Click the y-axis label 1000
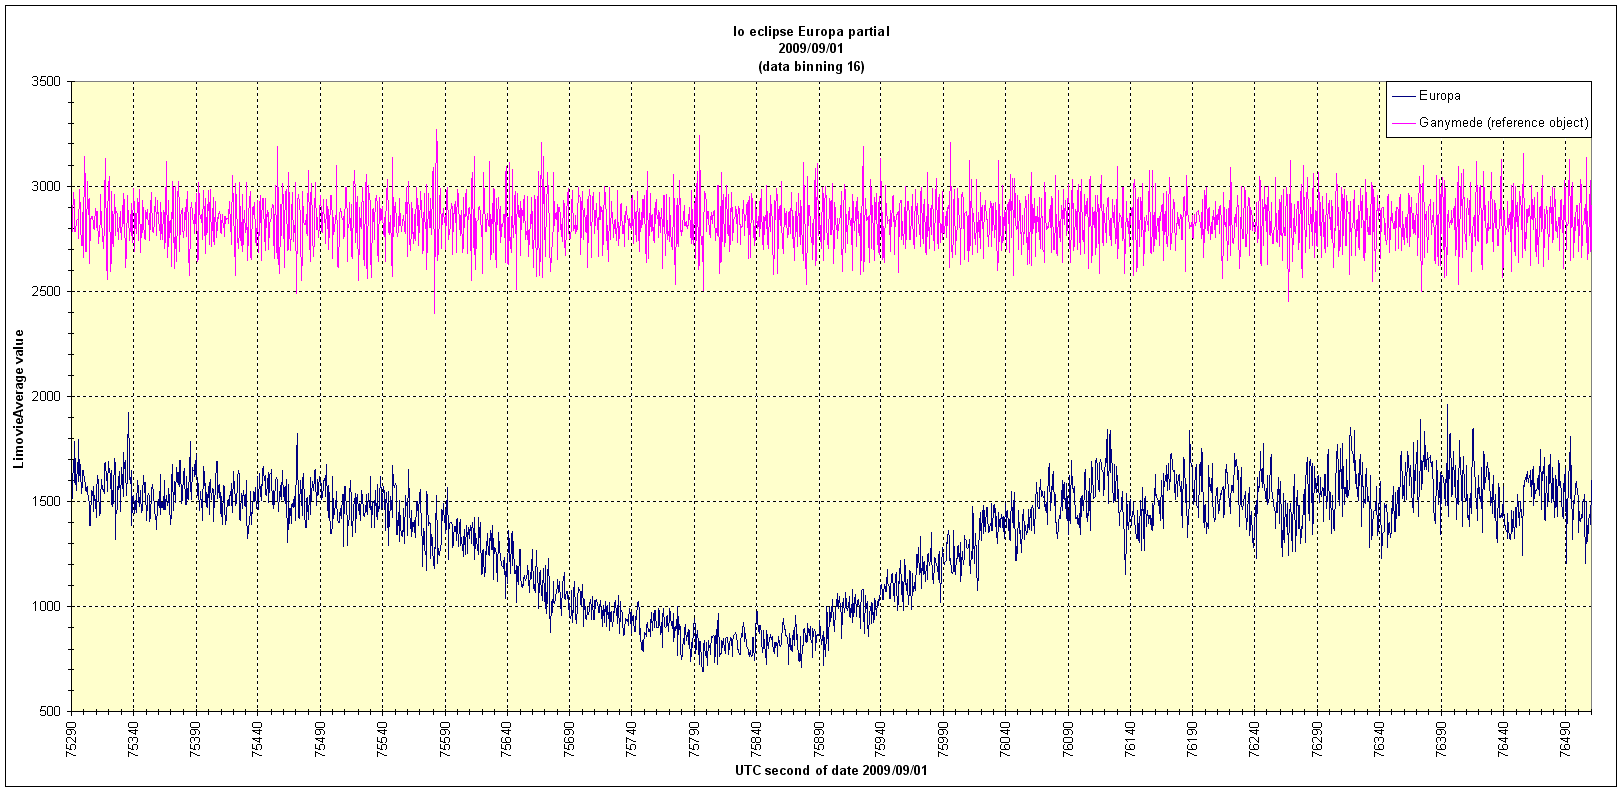The image size is (1622, 791). pyautogui.click(x=47, y=607)
